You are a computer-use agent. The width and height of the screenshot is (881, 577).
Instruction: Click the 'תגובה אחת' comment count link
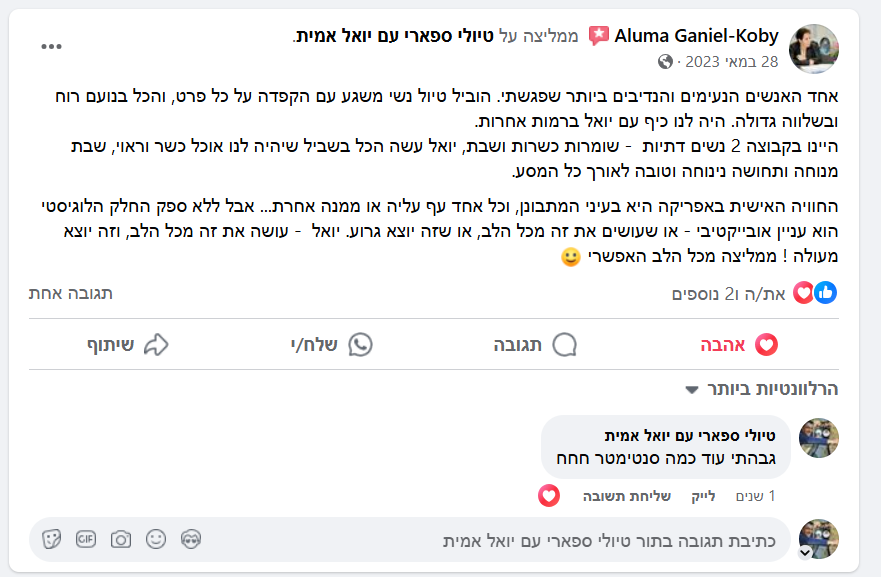pyautogui.click(x=71, y=293)
